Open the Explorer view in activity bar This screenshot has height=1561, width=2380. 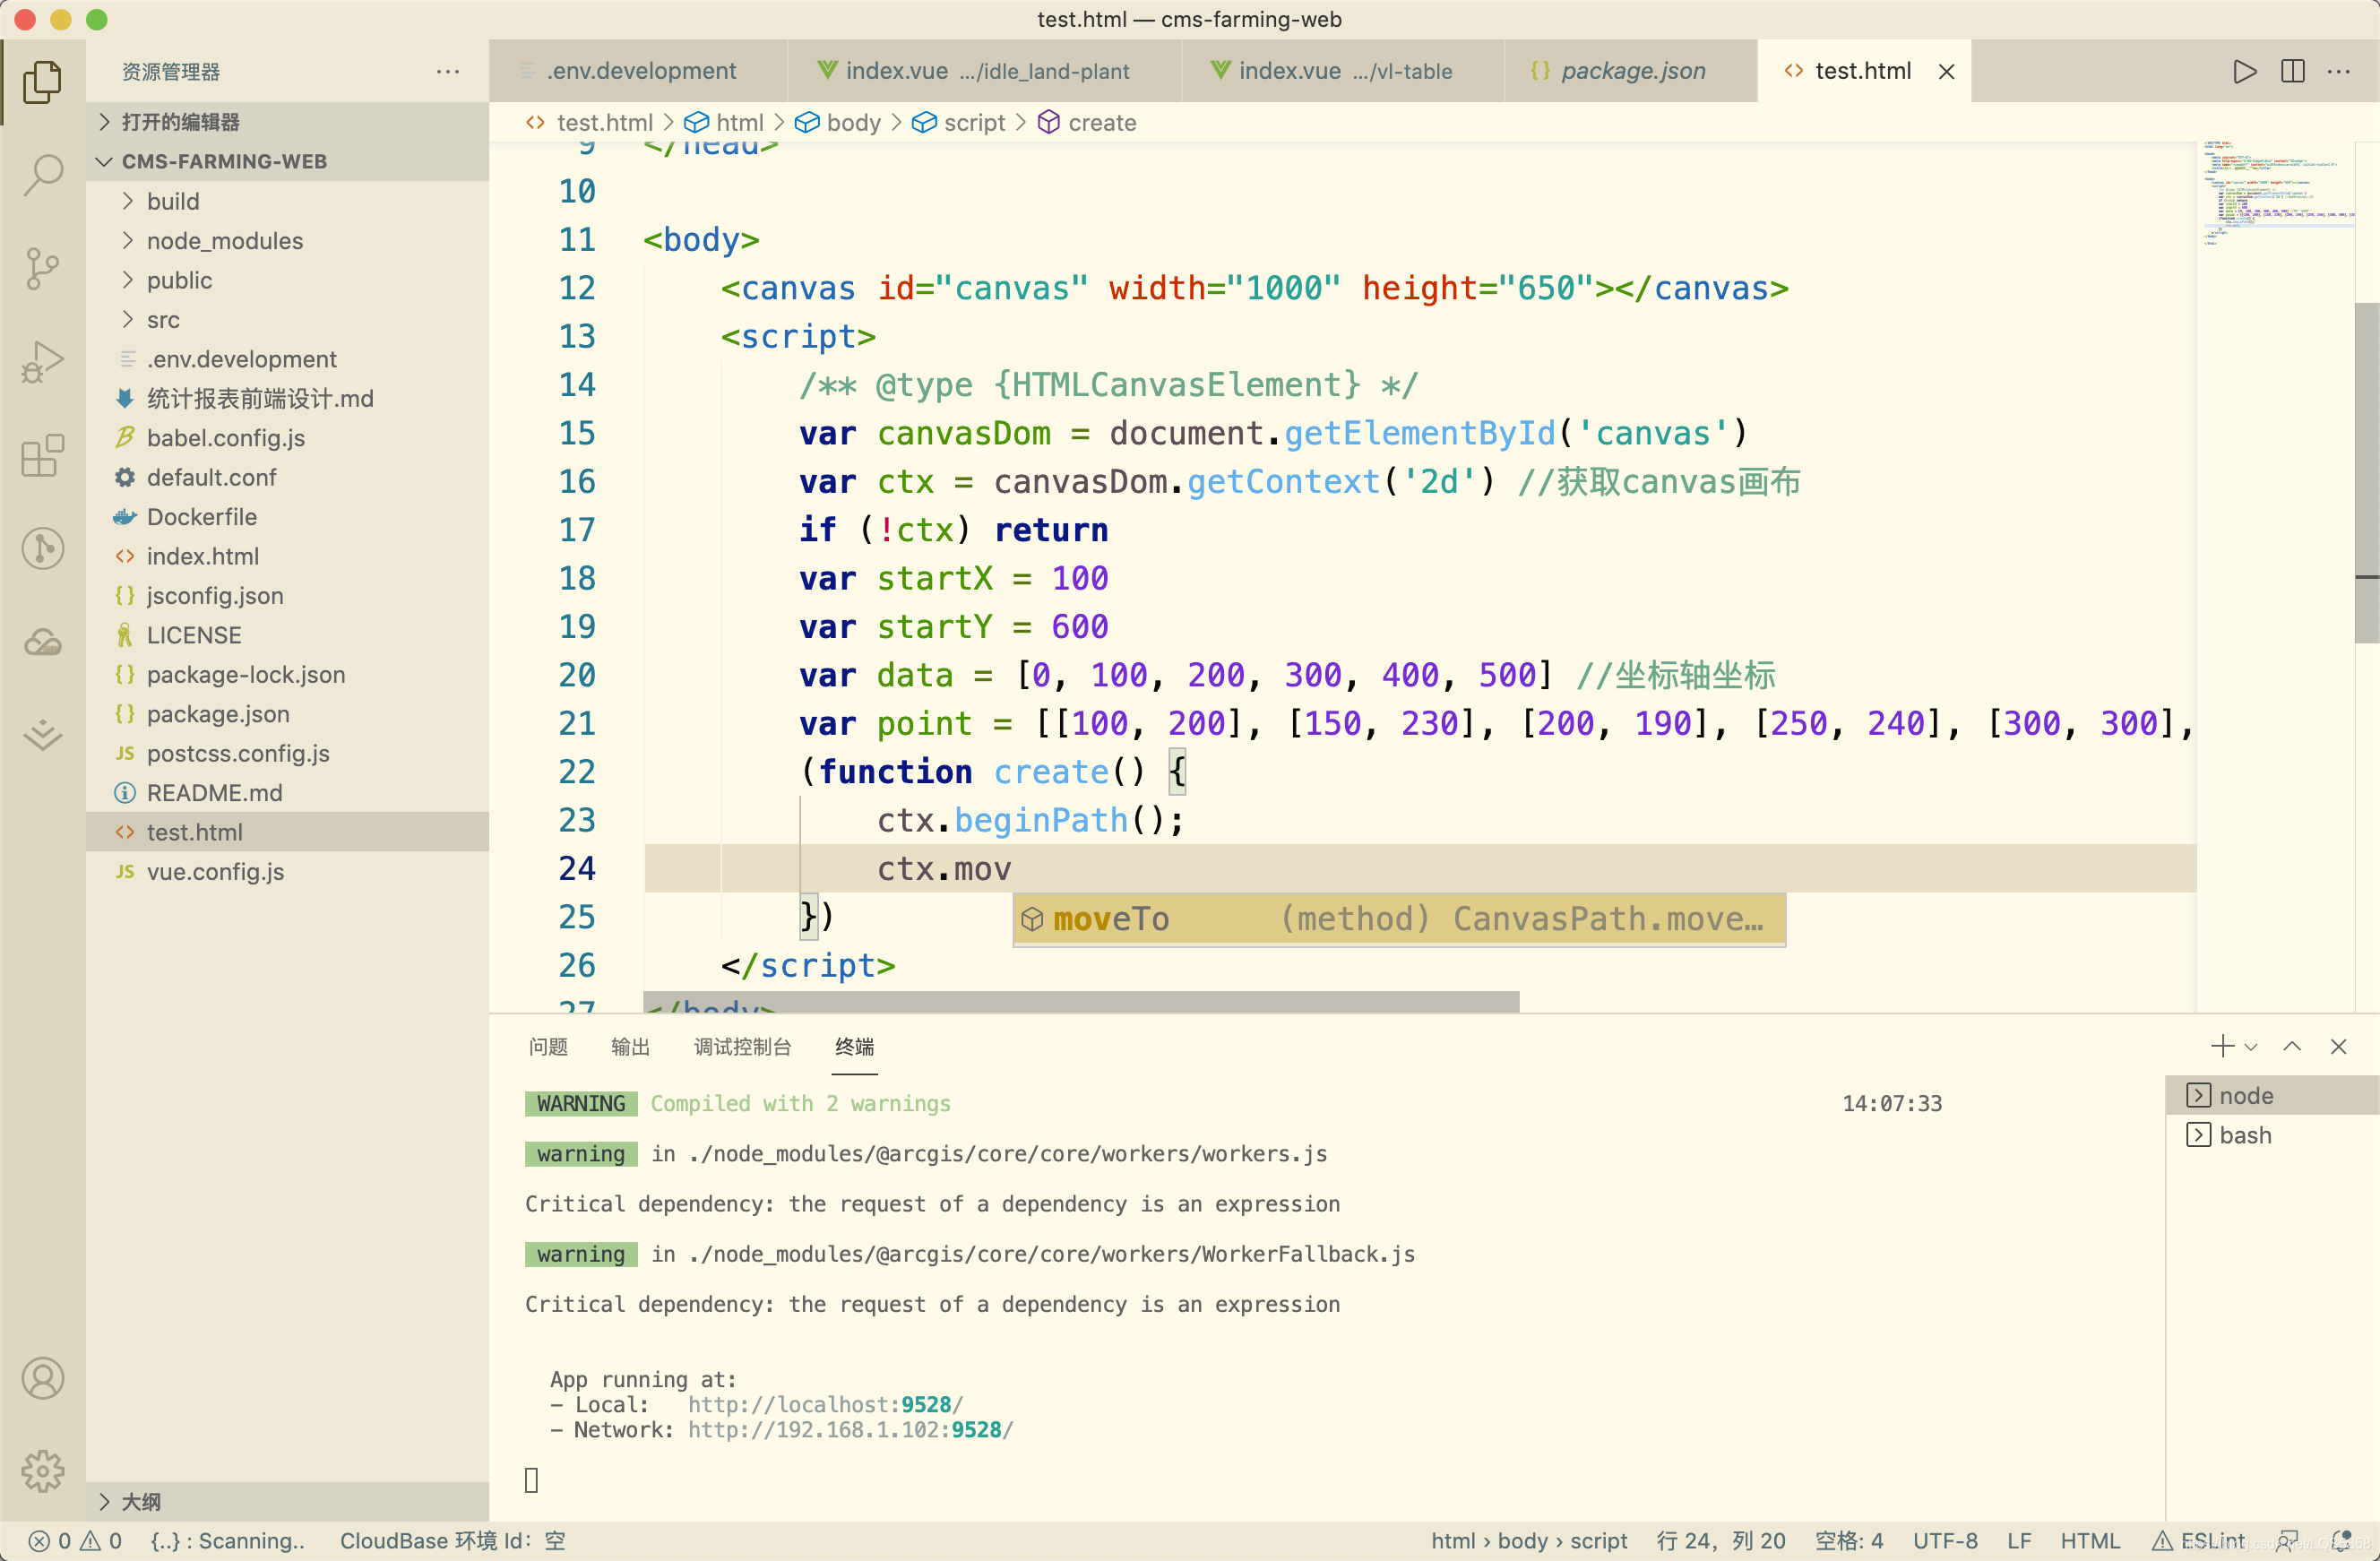click(42, 82)
